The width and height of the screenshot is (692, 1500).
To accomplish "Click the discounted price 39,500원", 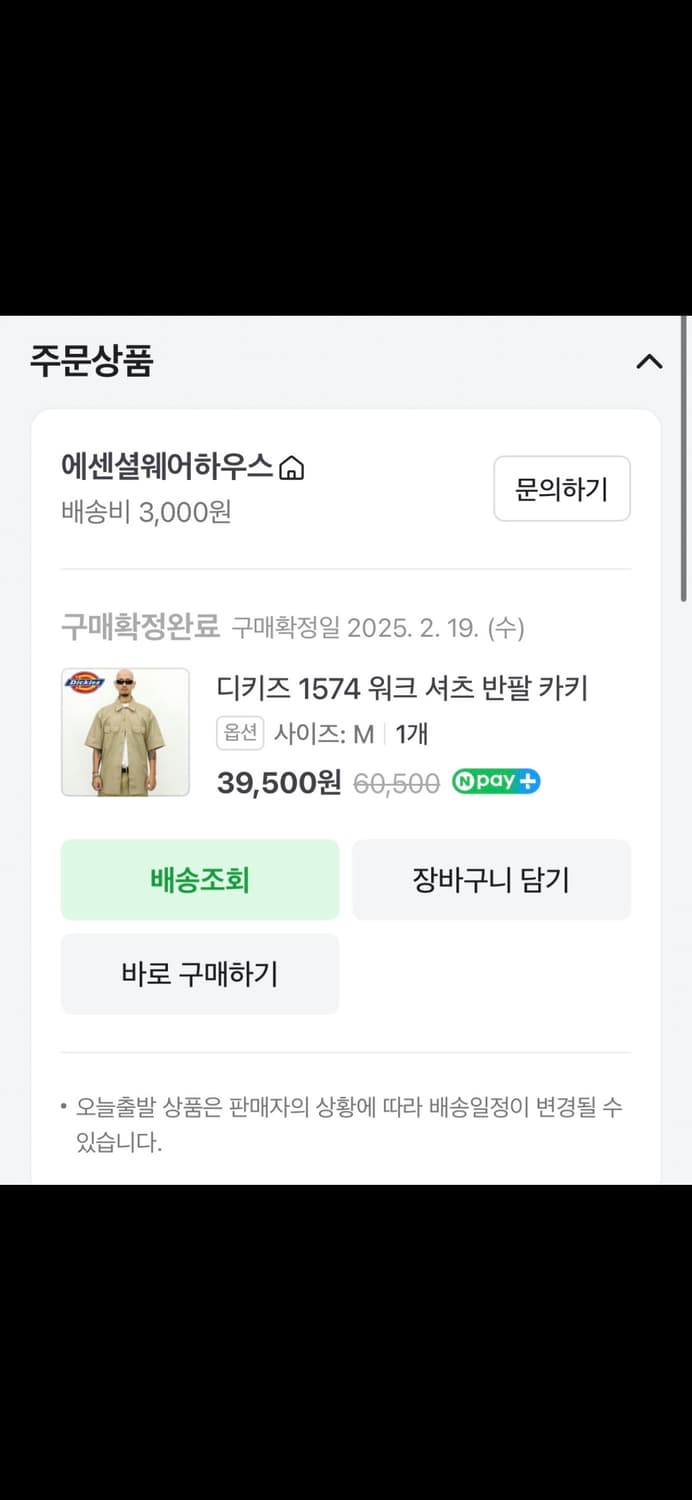I will point(280,783).
